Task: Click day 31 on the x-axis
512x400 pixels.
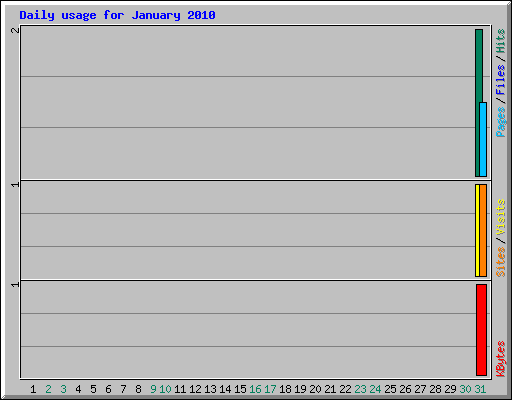Action: coord(480,389)
